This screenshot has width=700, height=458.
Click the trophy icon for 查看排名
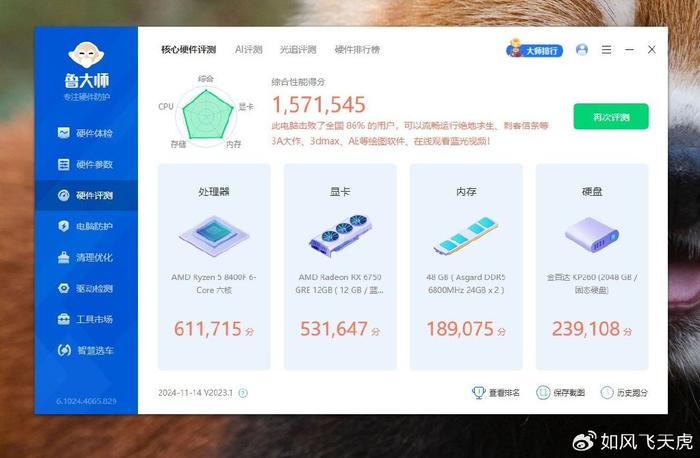479,392
